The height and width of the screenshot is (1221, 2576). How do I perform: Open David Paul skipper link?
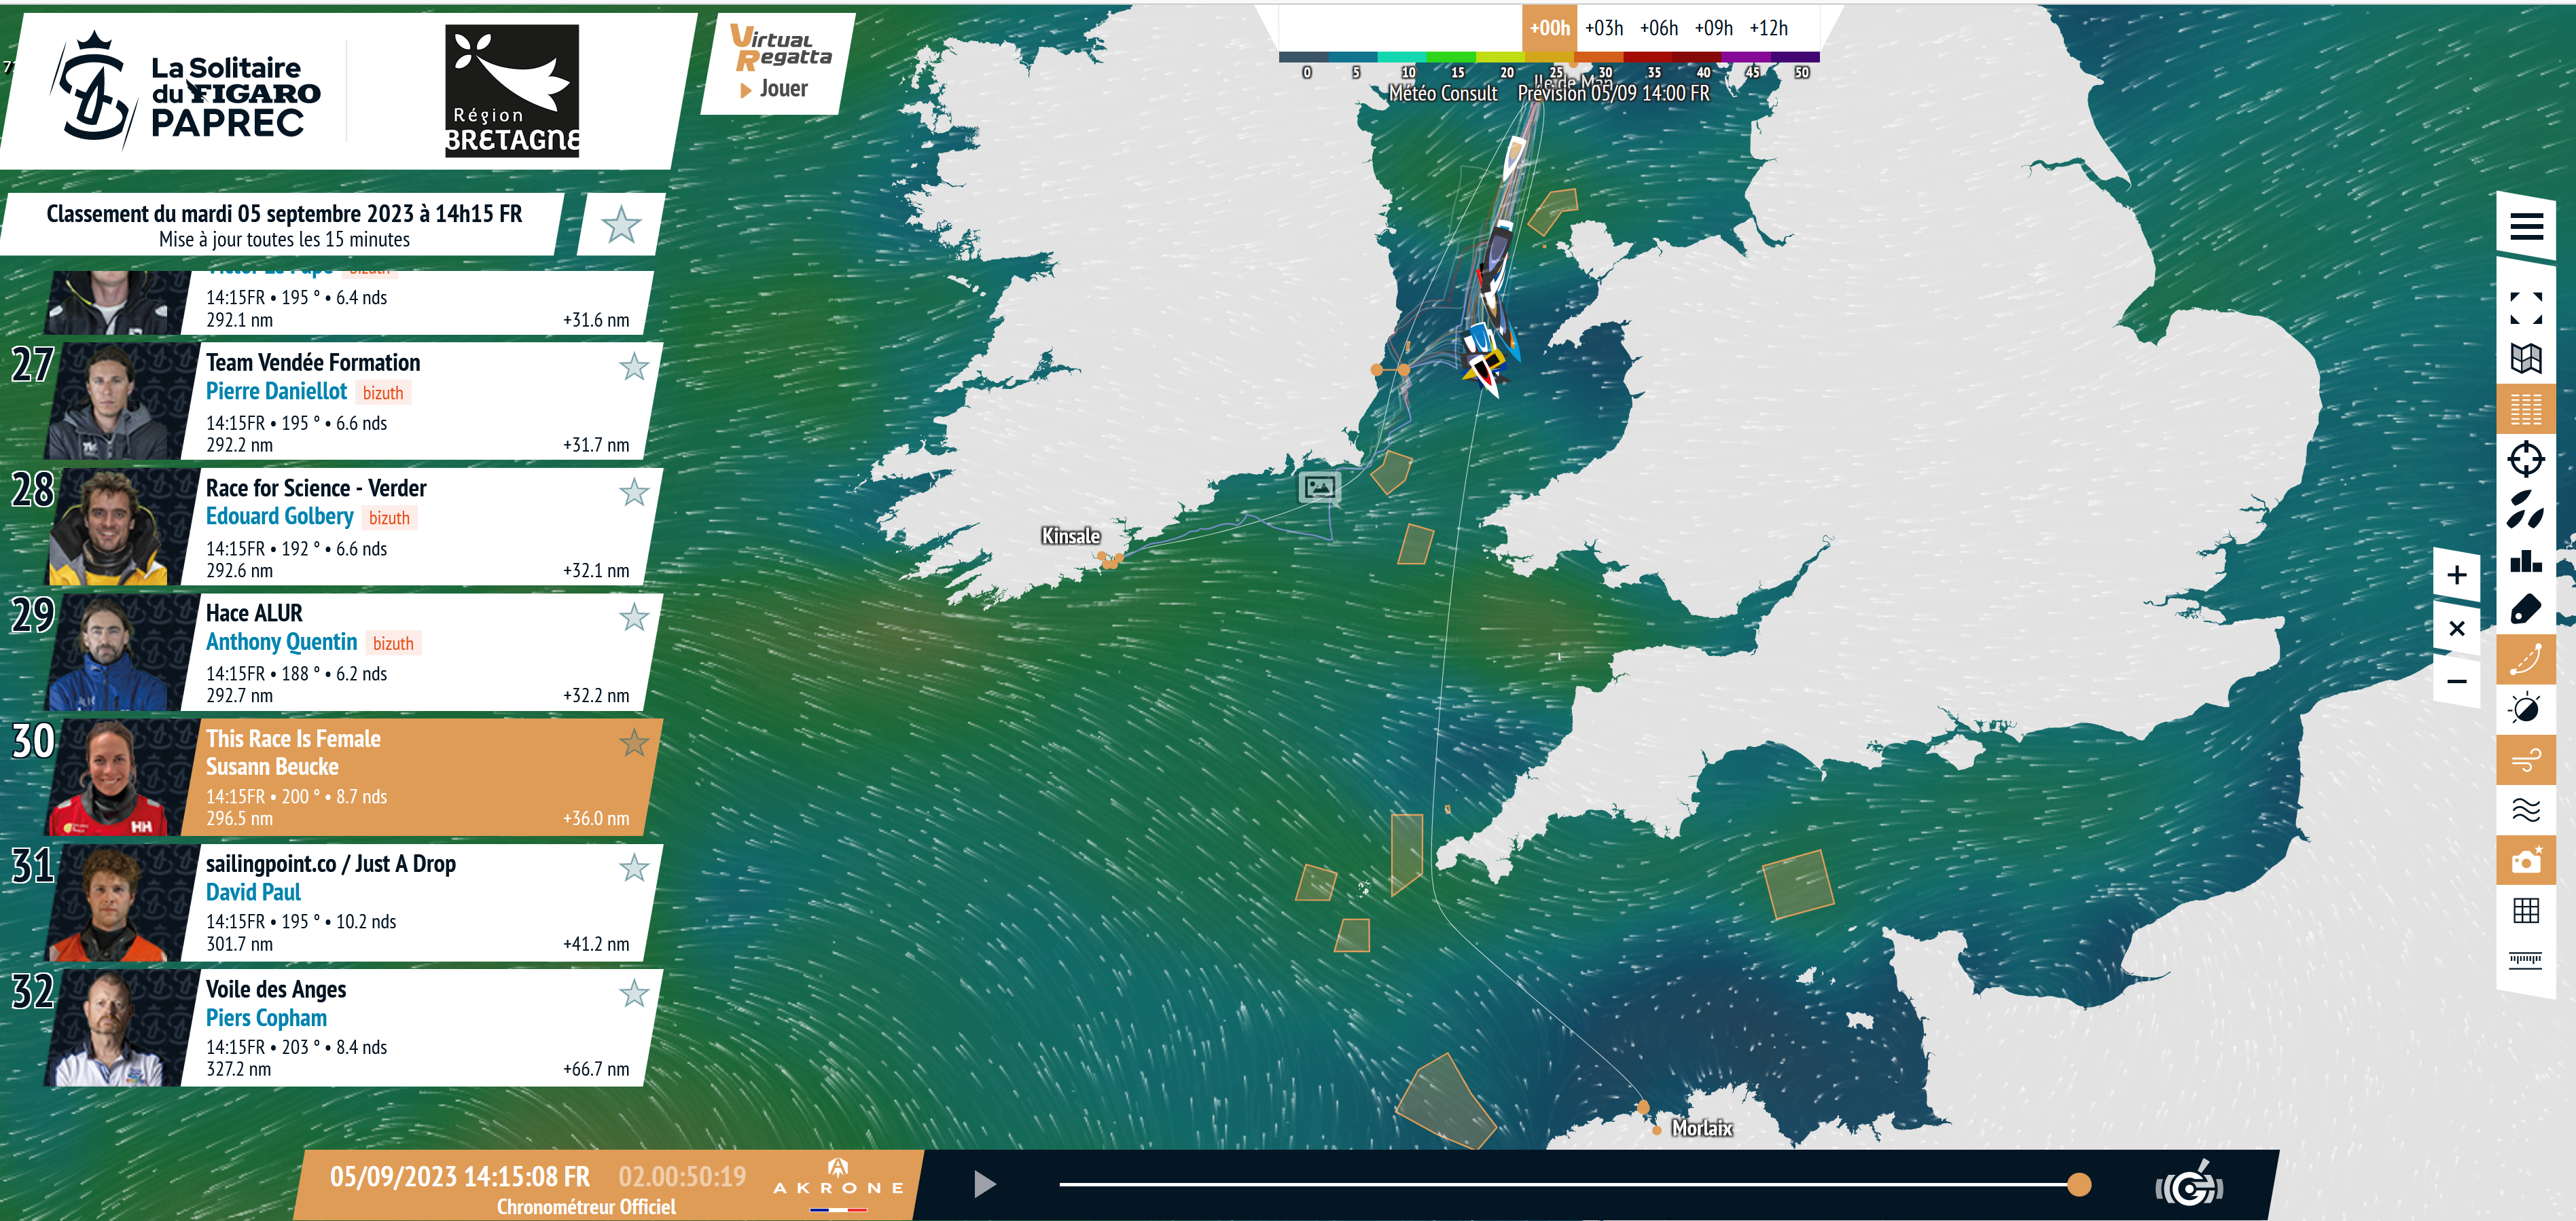point(253,892)
